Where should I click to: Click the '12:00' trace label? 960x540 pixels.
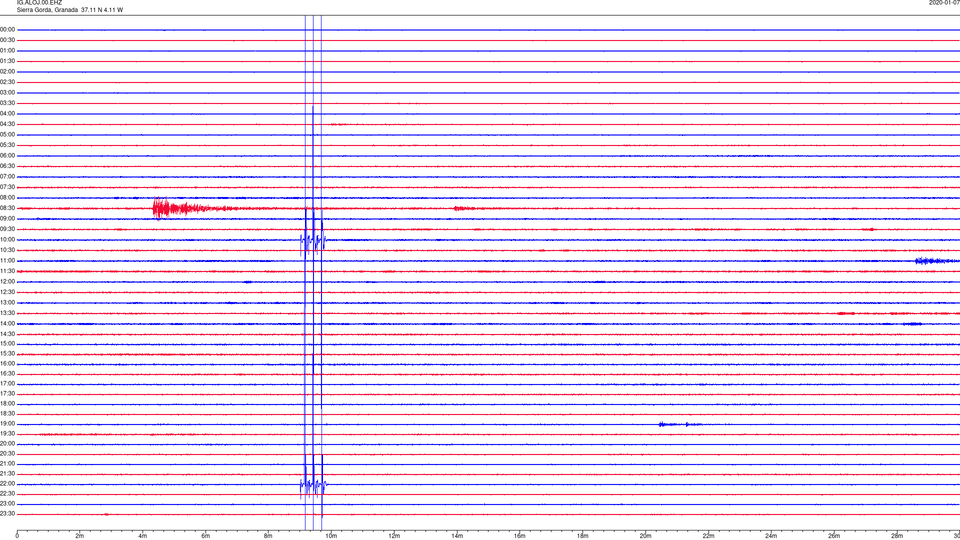[7, 282]
